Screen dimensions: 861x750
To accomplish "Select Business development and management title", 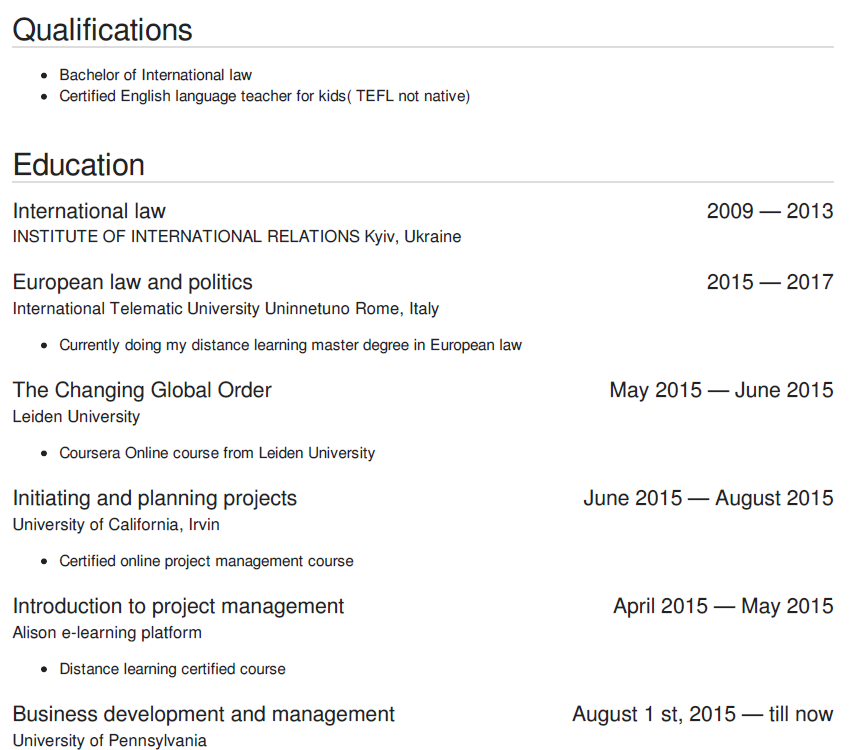I will point(203,714).
